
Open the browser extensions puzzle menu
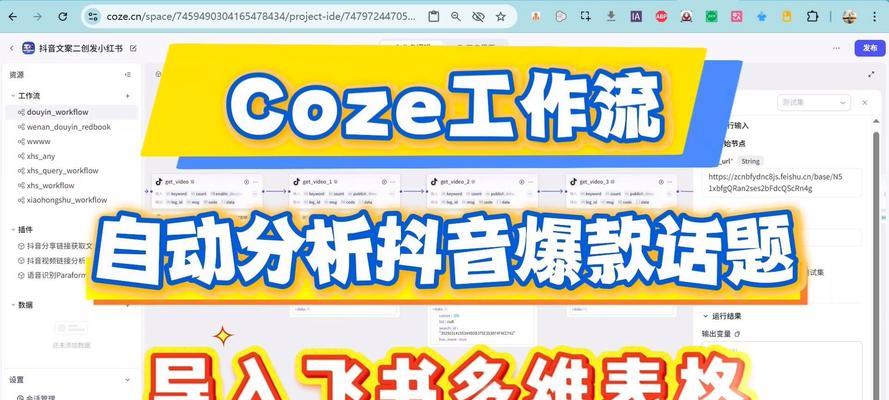point(812,16)
